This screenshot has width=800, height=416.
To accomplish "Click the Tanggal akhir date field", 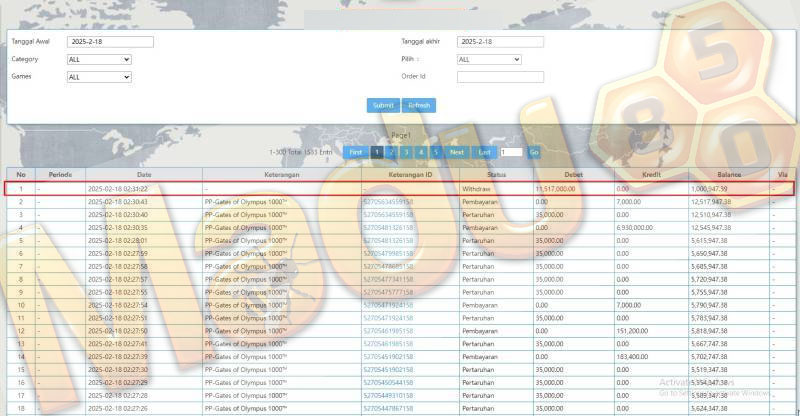I will click(x=499, y=42).
